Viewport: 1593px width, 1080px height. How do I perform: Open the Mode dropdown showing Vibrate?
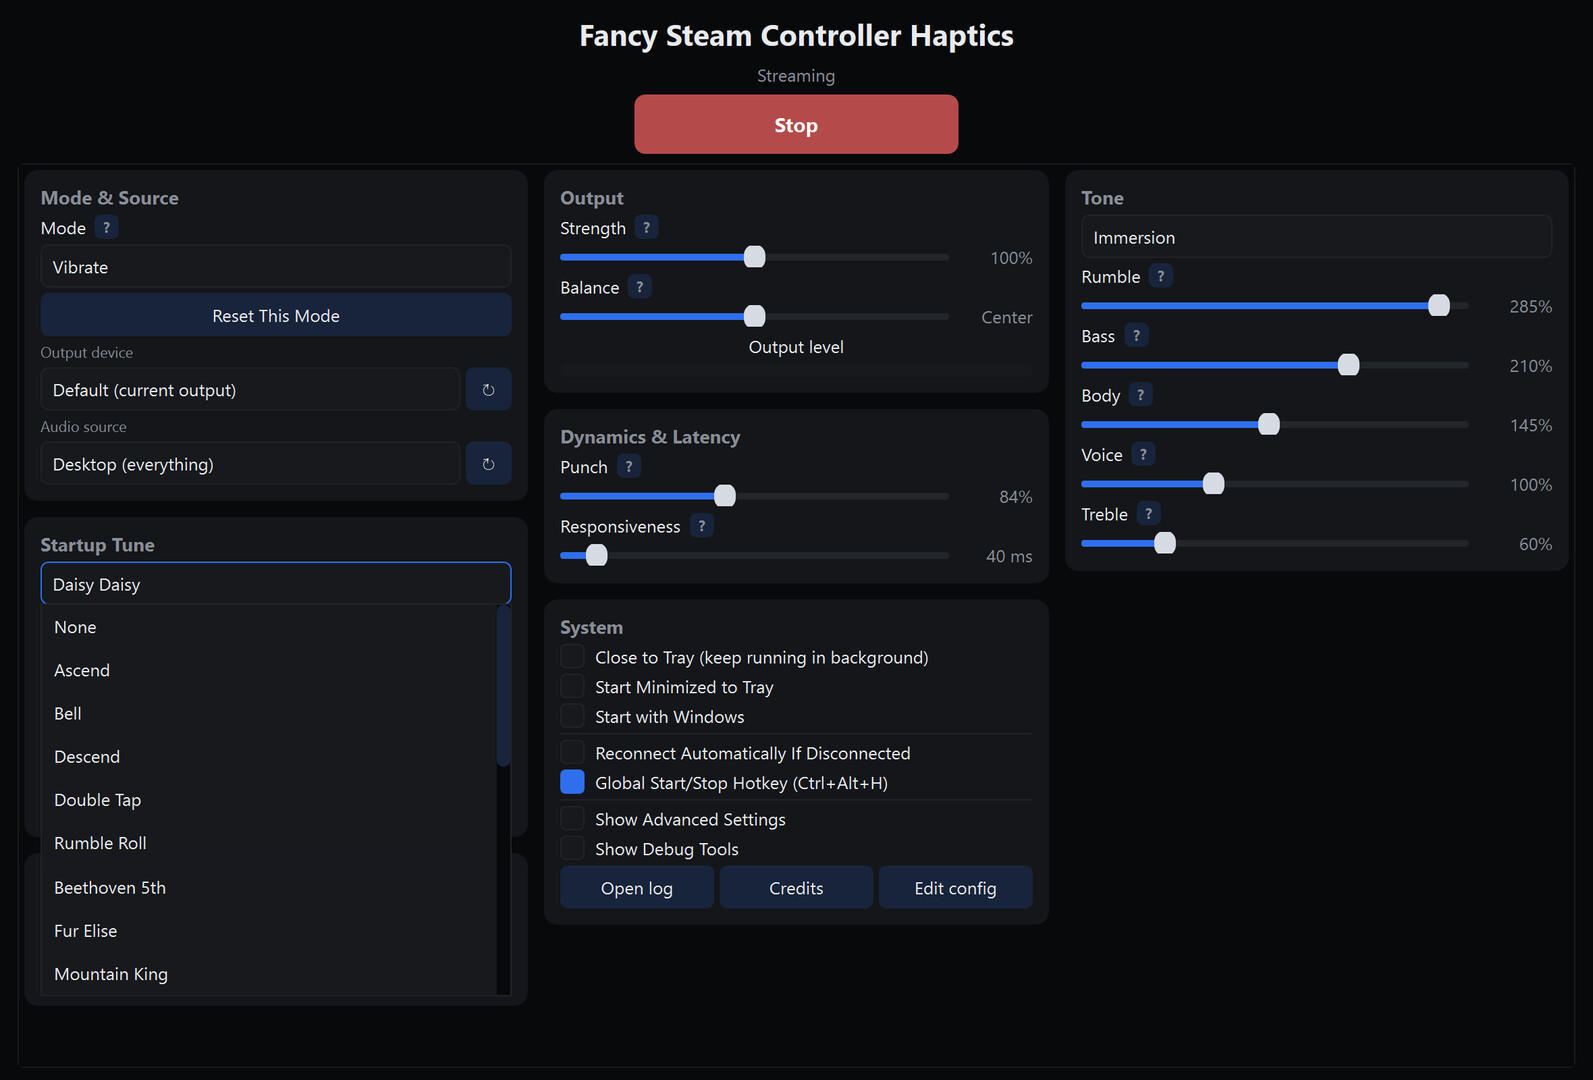click(x=276, y=267)
